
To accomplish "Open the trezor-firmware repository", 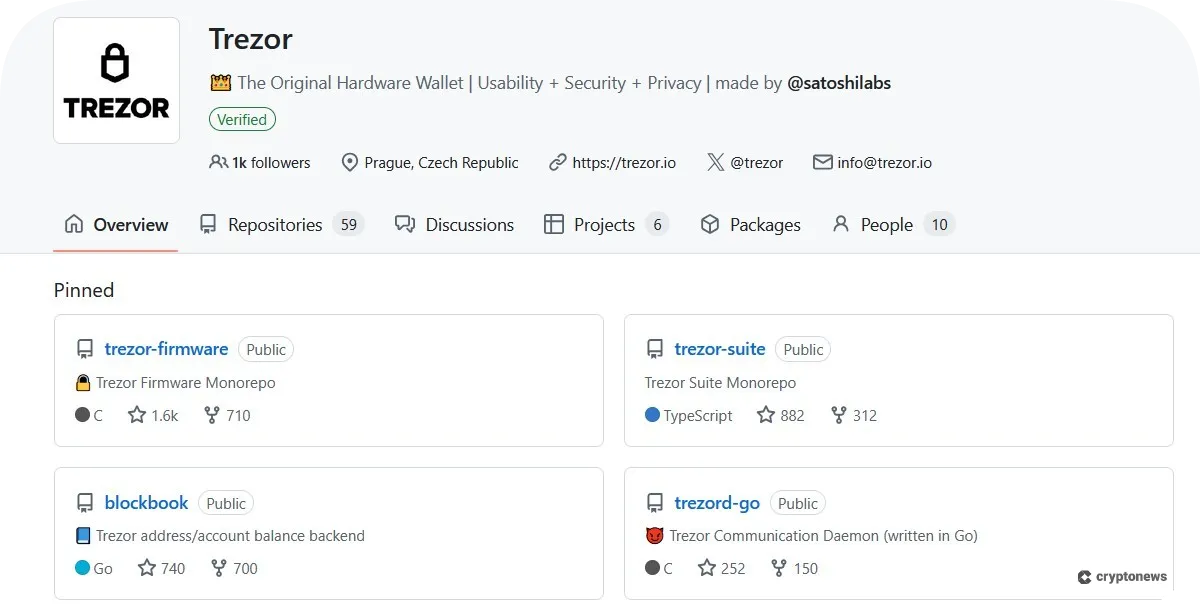I will (166, 348).
